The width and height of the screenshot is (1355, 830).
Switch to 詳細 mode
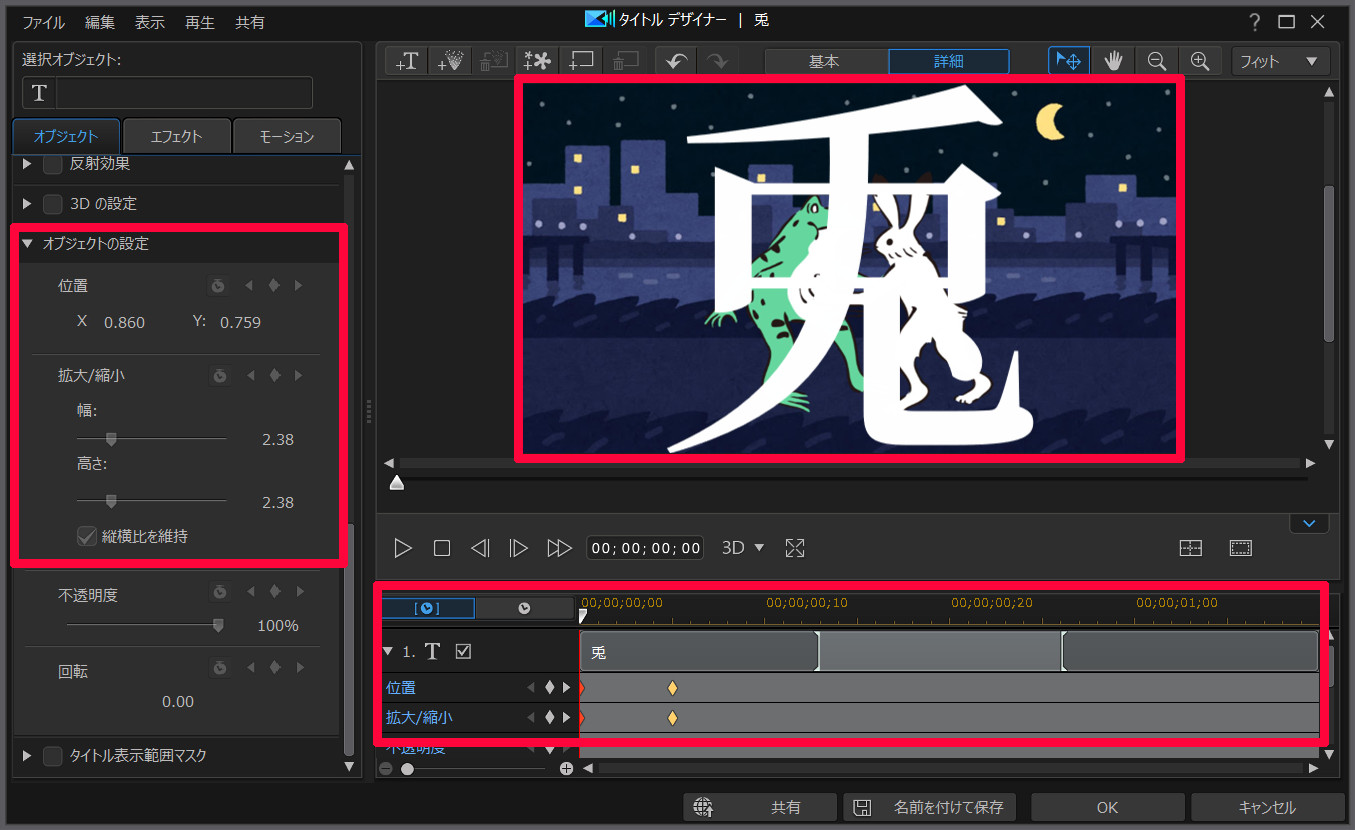(x=949, y=61)
